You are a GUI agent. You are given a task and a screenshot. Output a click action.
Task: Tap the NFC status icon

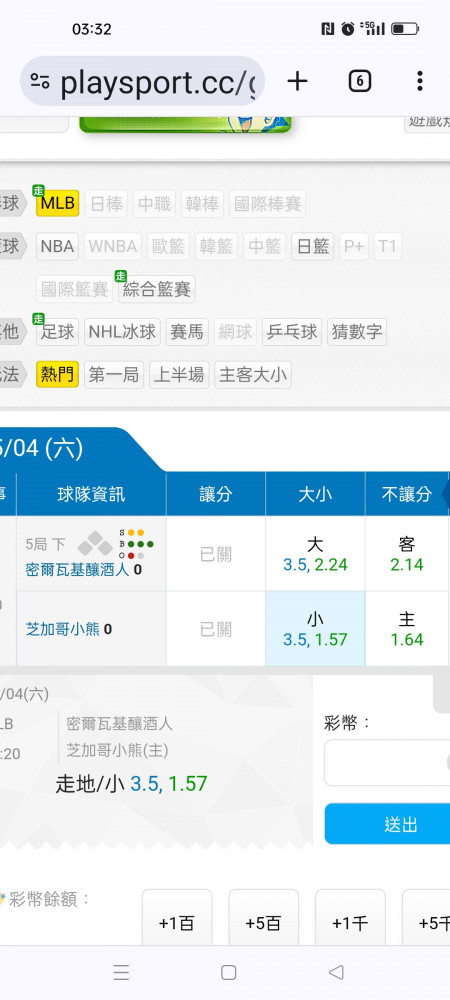328,29
